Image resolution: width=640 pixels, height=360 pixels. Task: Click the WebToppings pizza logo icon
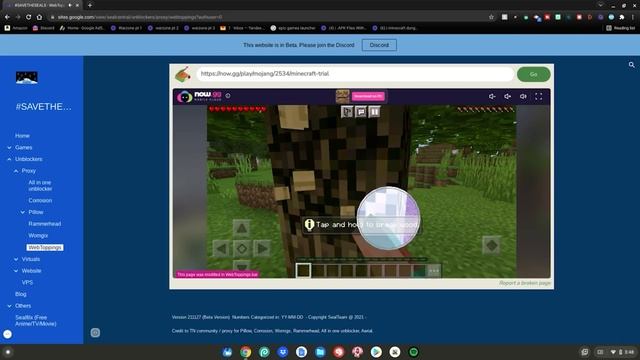tap(183, 74)
